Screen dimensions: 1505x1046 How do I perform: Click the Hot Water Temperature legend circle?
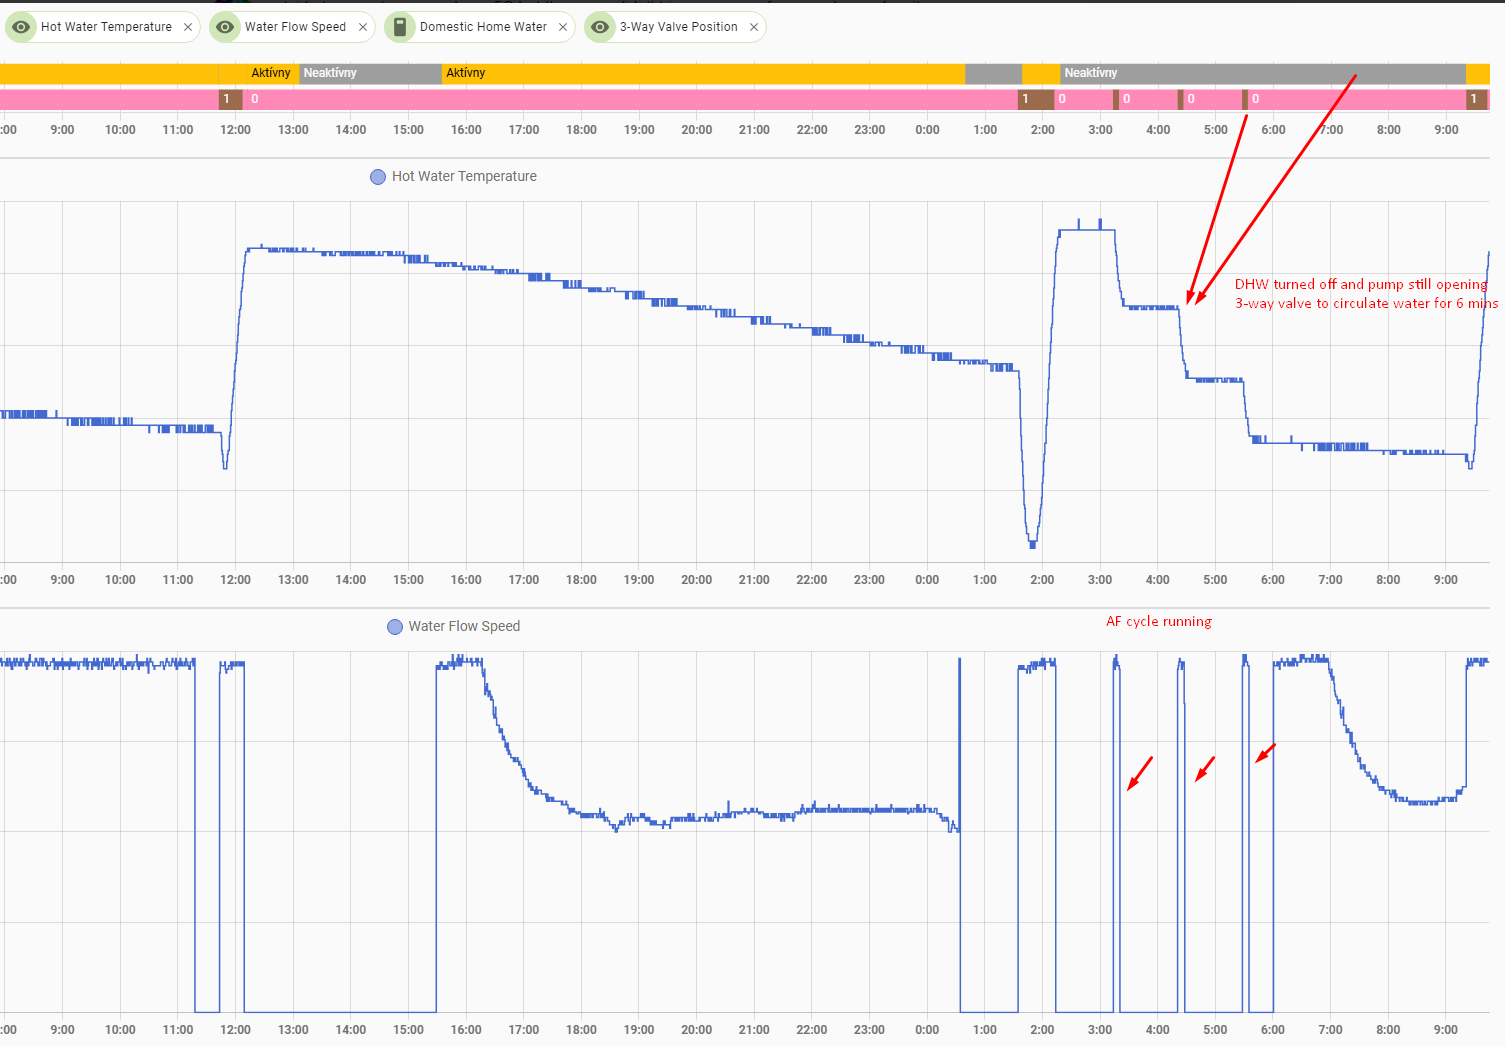(378, 177)
